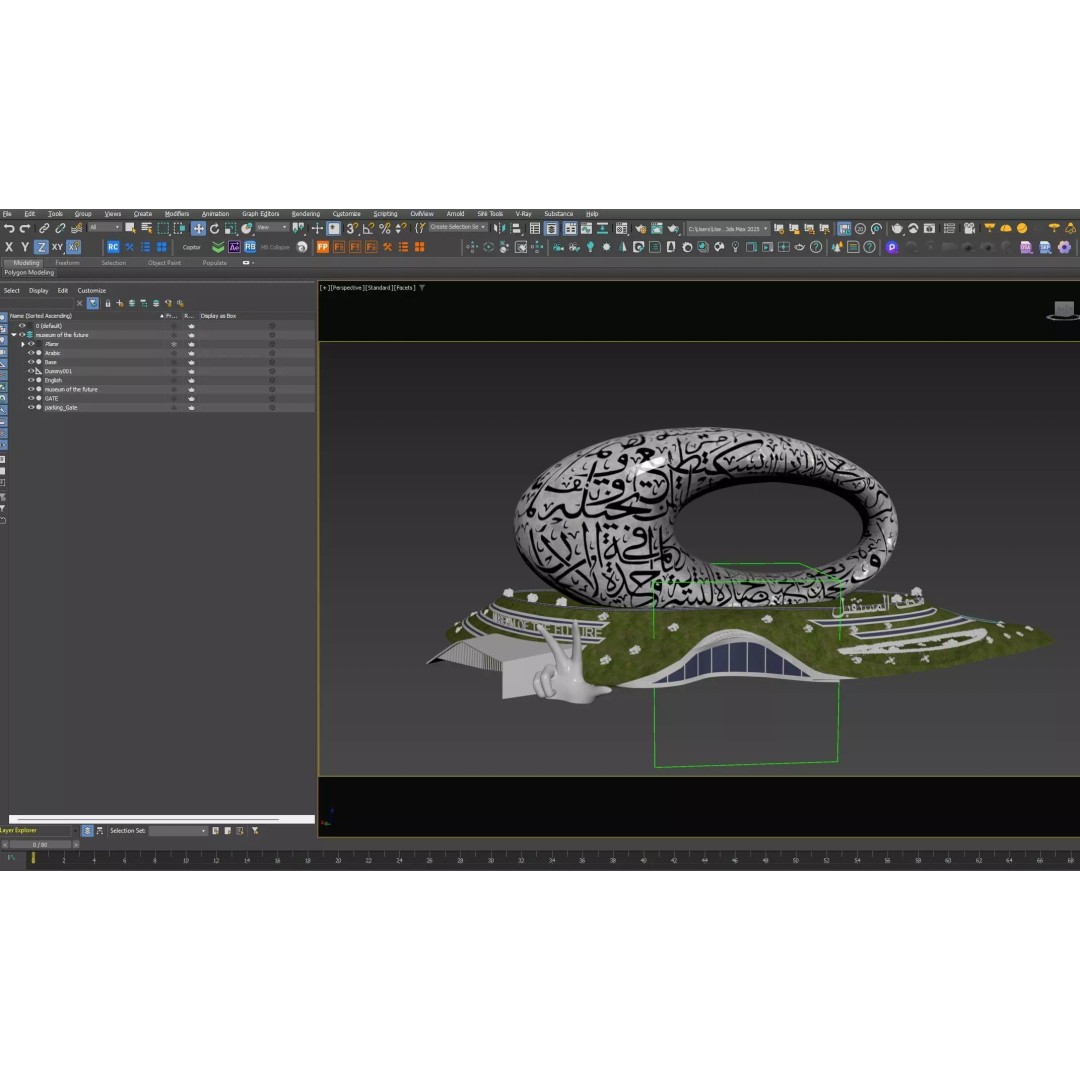This screenshot has width=1080, height=1080.
Task: Toggle visibility of the English object
Action: click(x=30, y=380)
